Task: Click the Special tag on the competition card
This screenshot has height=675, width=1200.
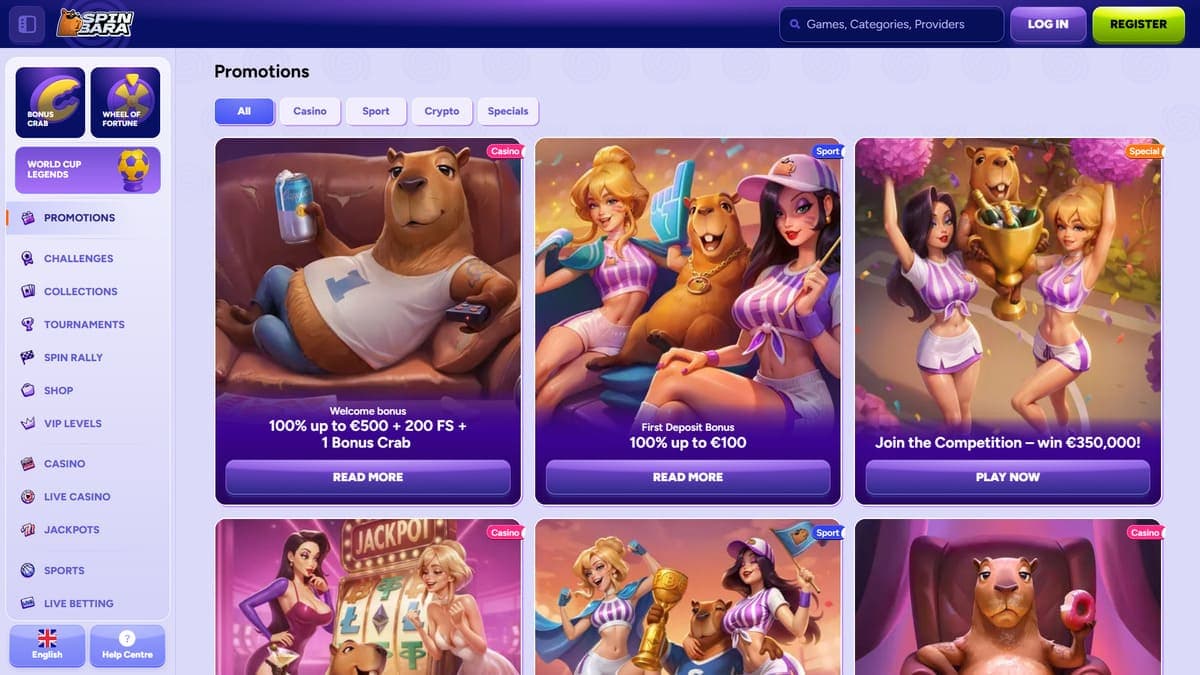Action: [1144, 152]
